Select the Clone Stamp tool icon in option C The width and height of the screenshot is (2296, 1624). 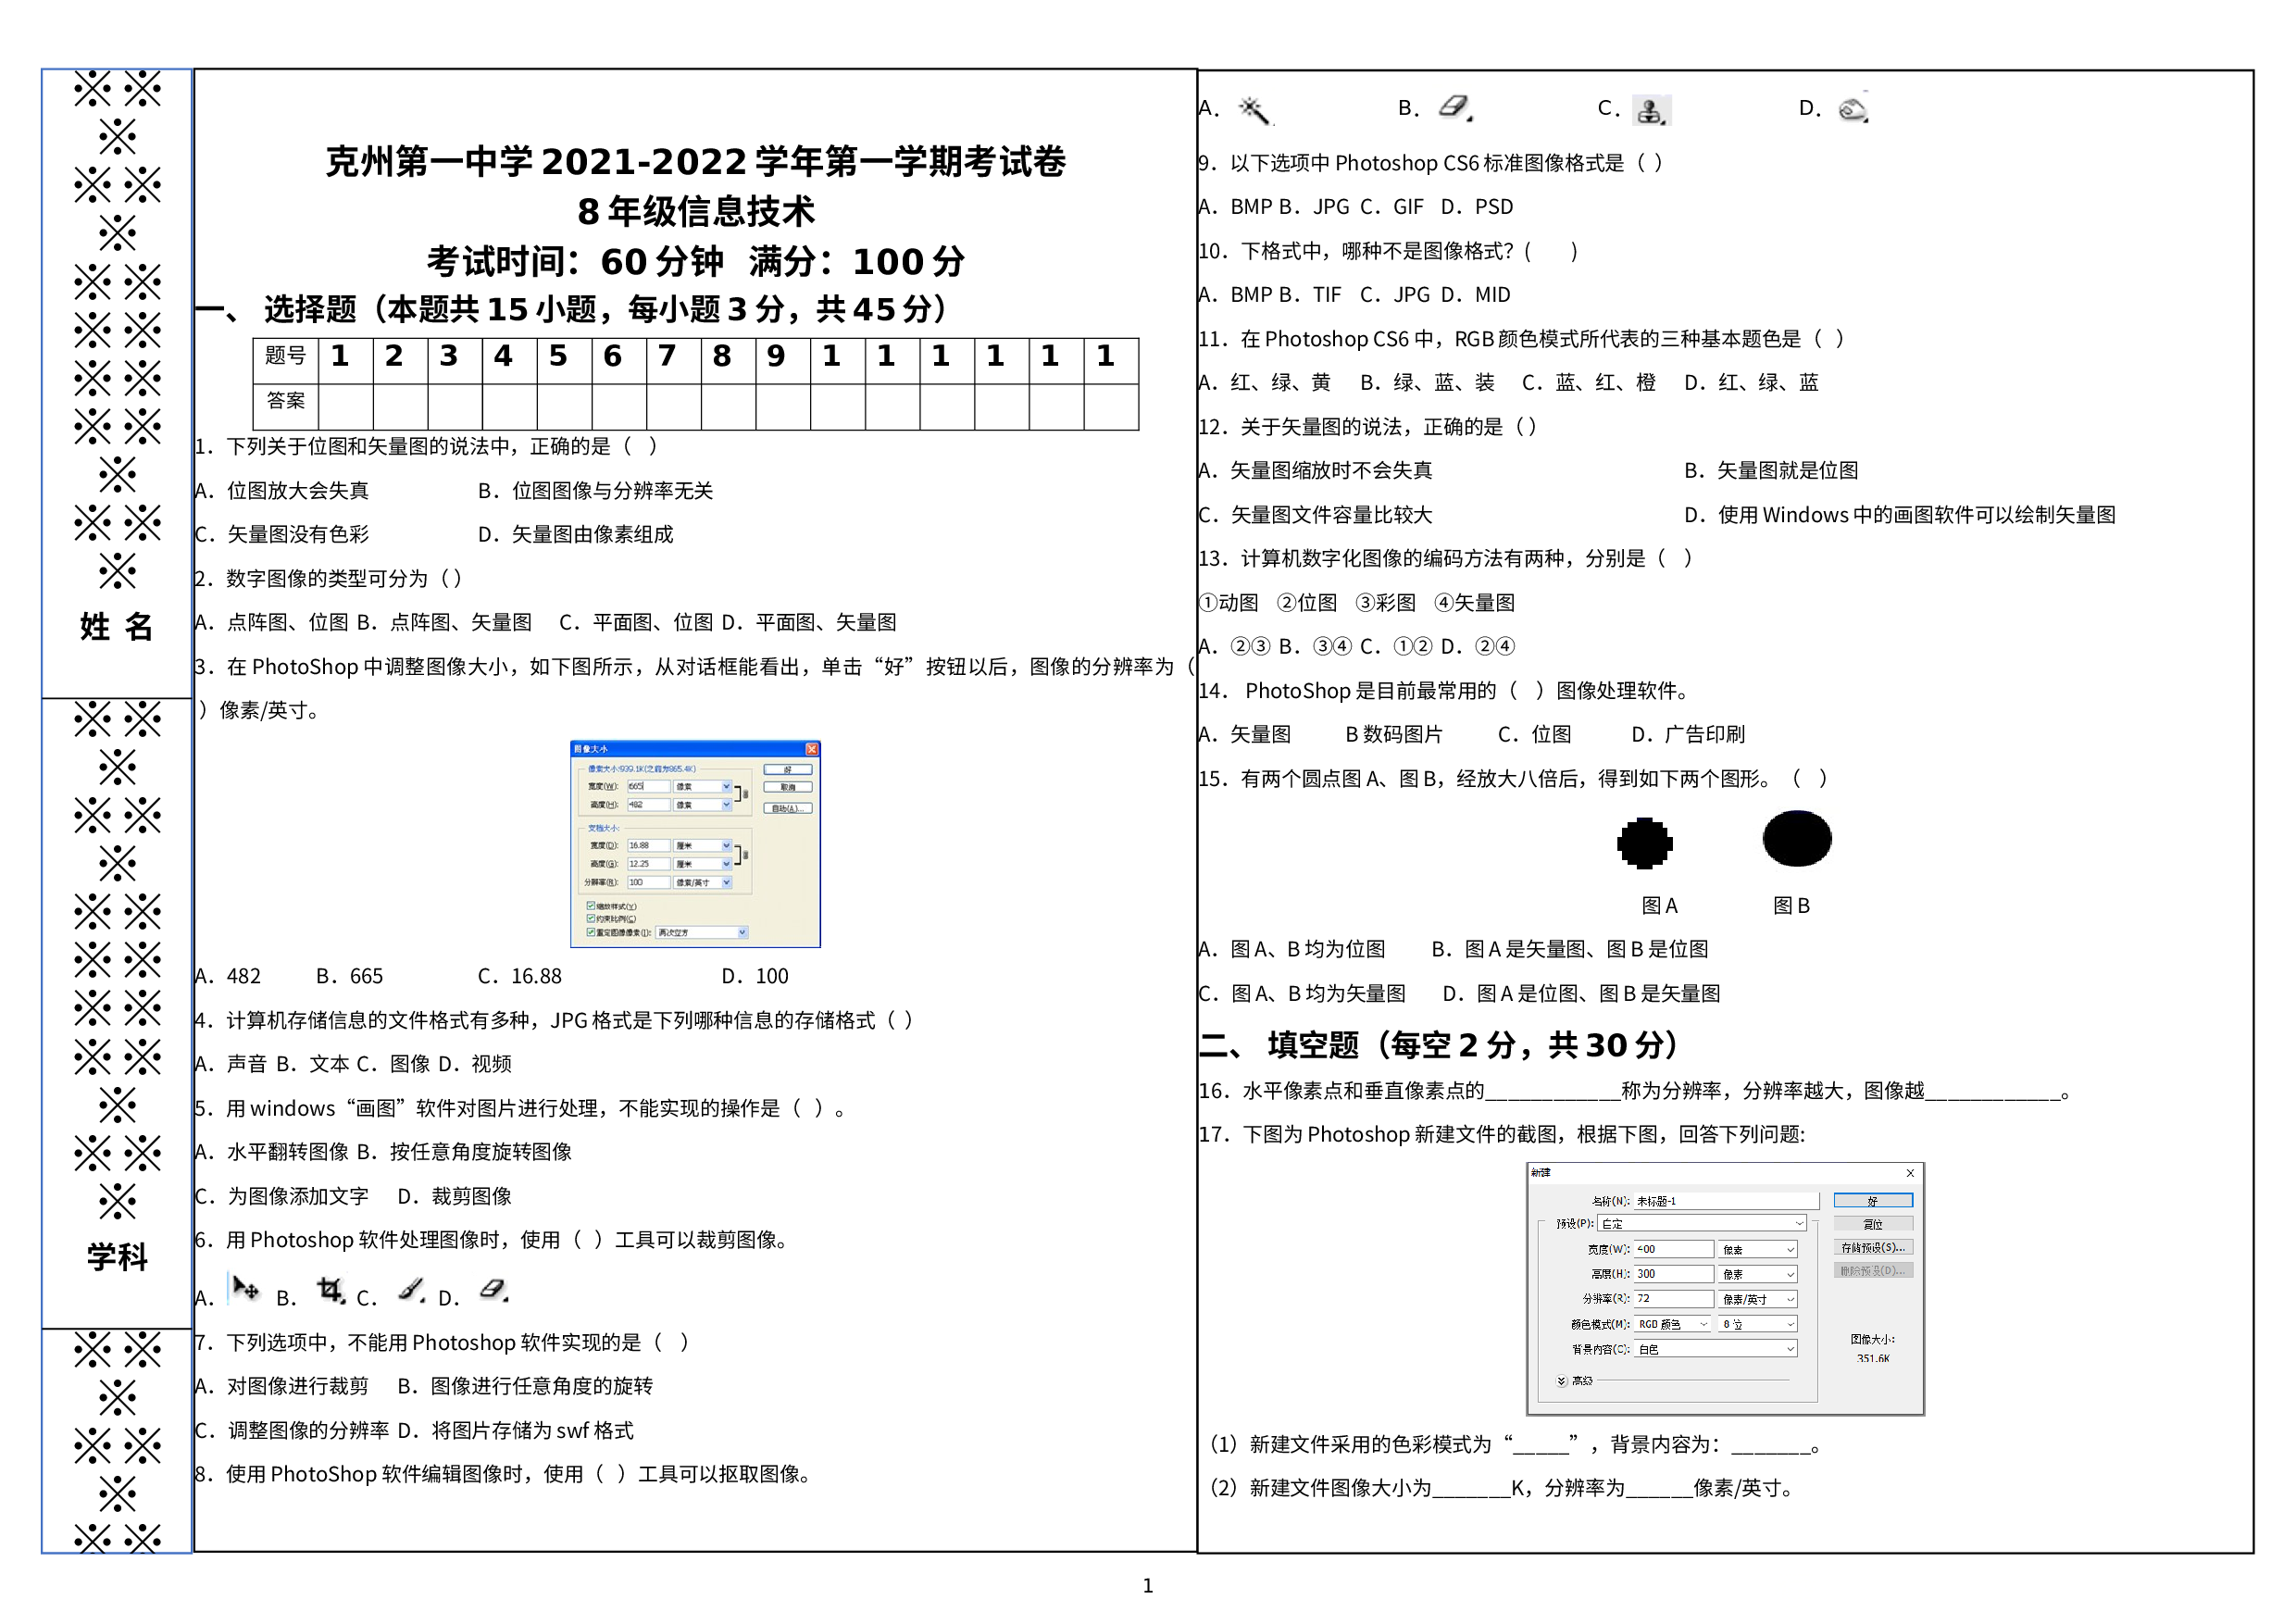click(1650, 110)
